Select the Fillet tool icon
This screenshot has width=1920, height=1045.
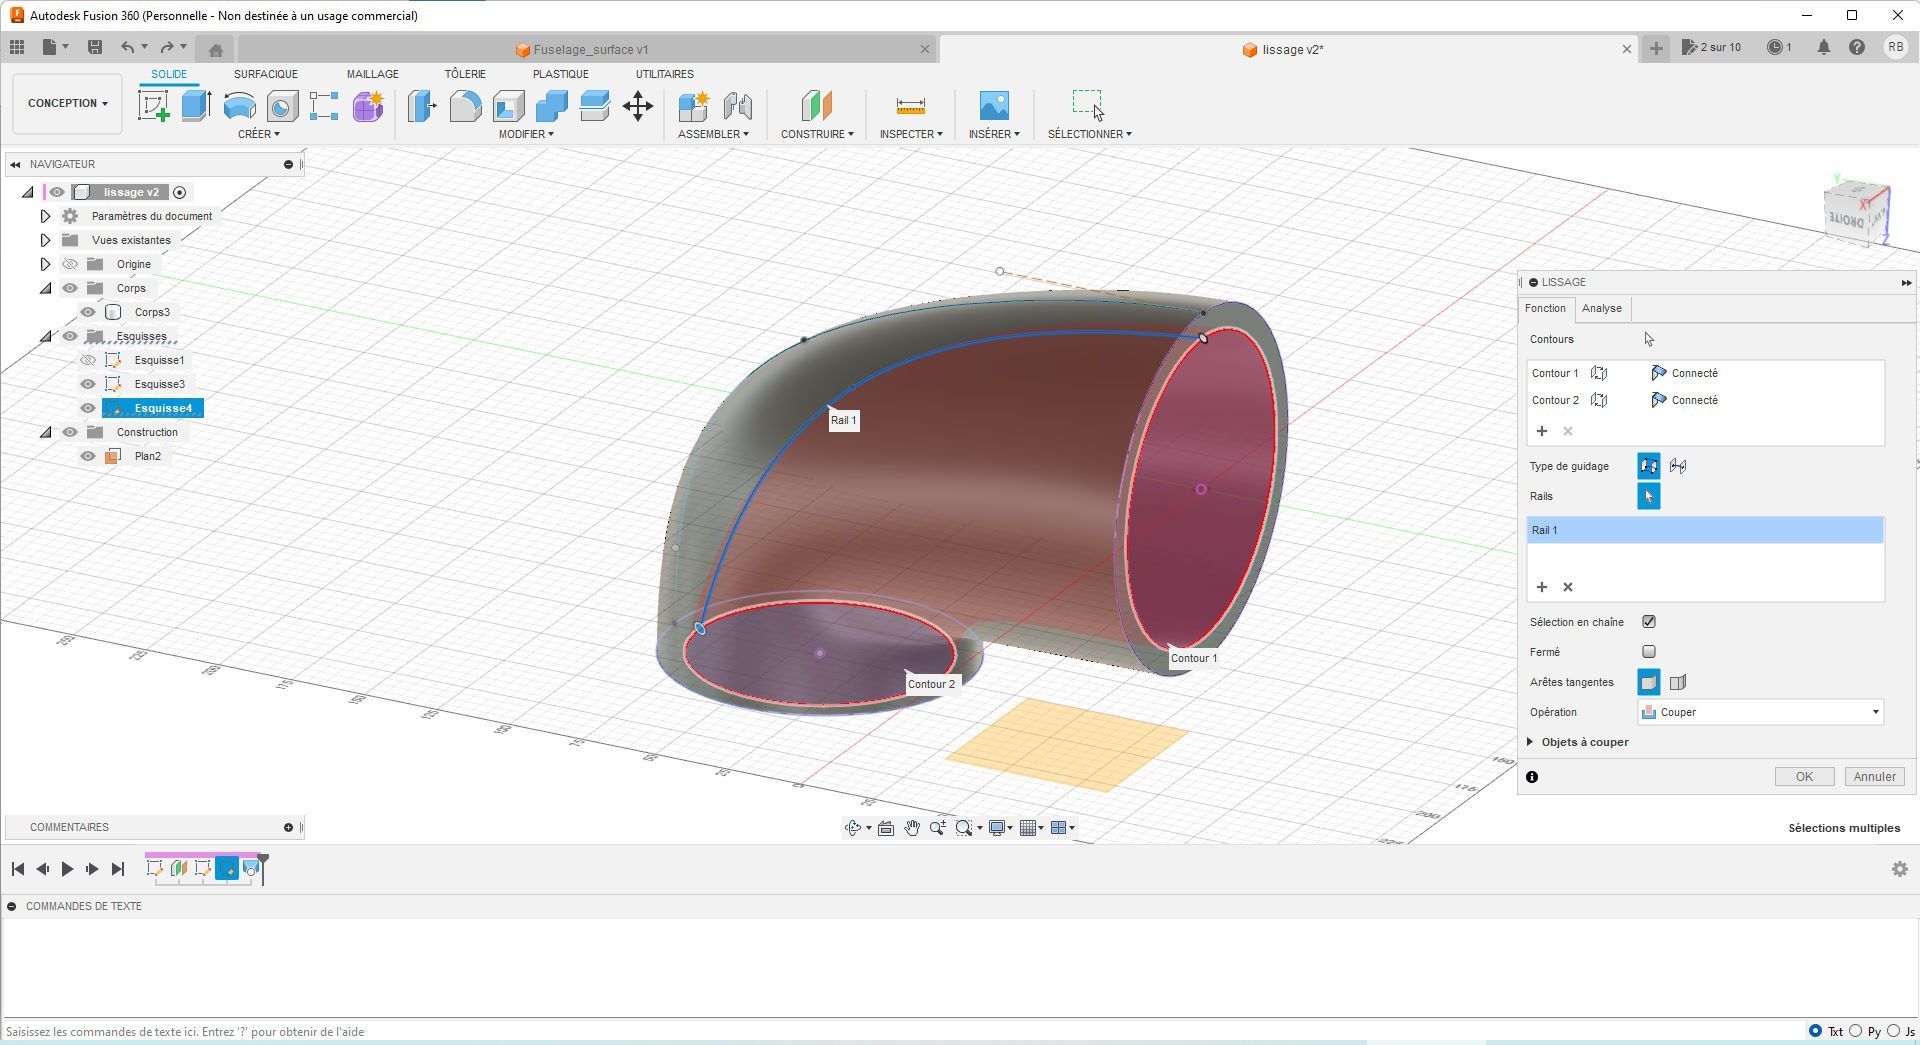pyautogui.click(x=465, y=106)
